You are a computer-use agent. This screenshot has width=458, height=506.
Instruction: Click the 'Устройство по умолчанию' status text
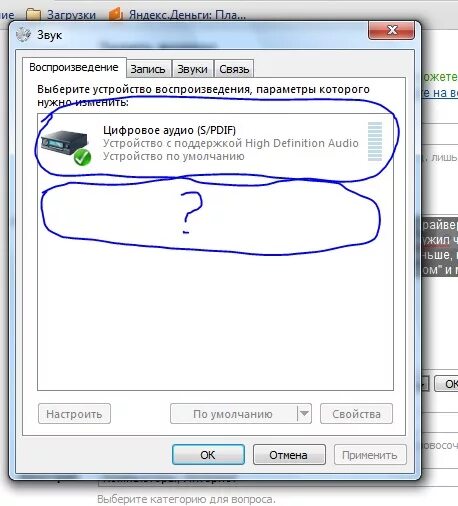174,156
